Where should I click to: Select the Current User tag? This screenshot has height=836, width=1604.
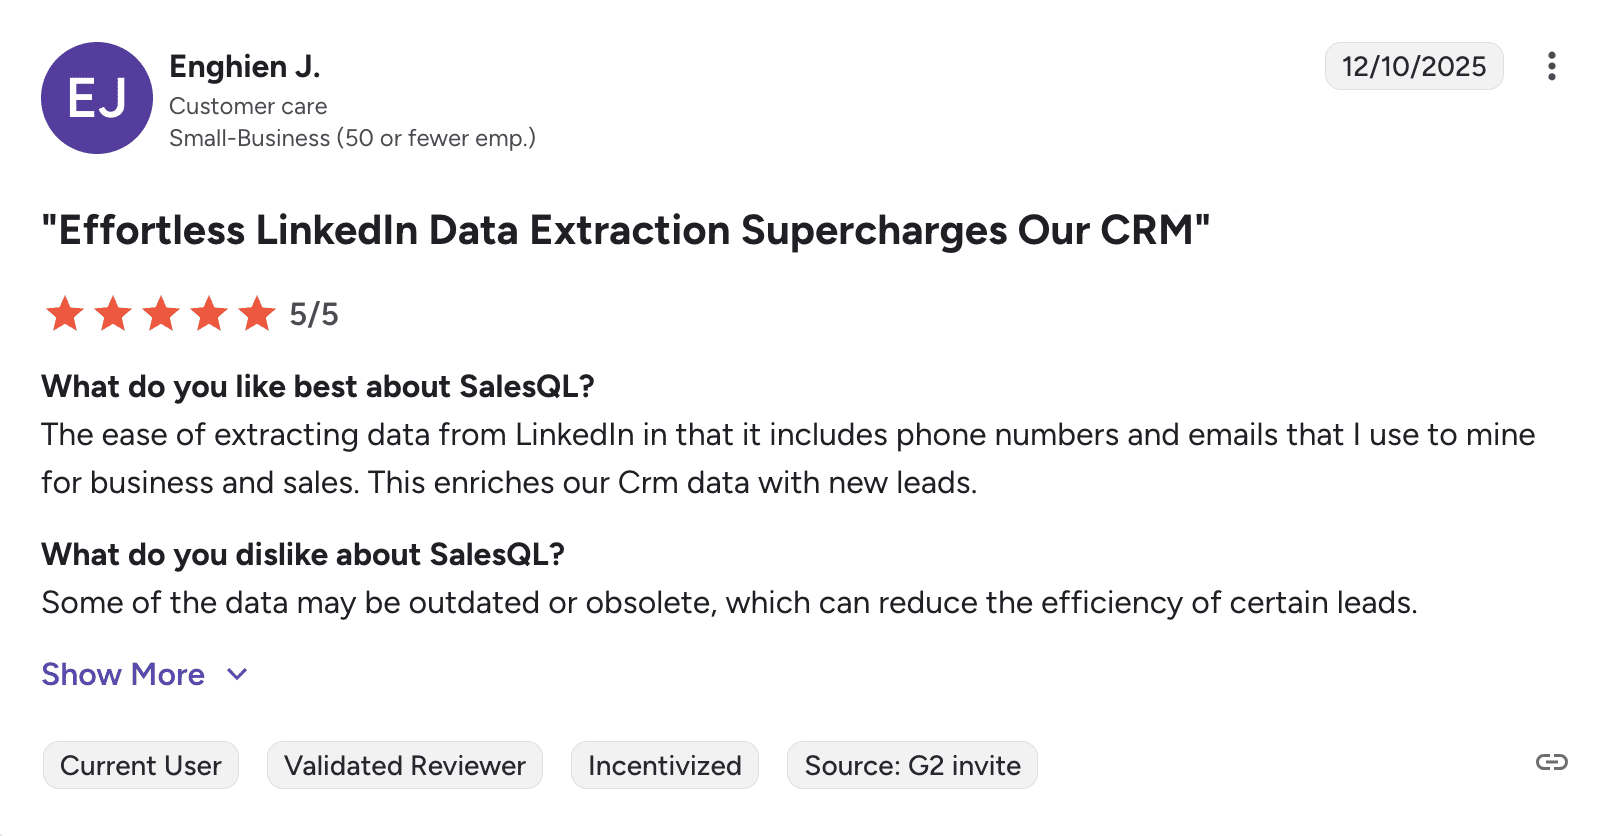click(141, 765)
